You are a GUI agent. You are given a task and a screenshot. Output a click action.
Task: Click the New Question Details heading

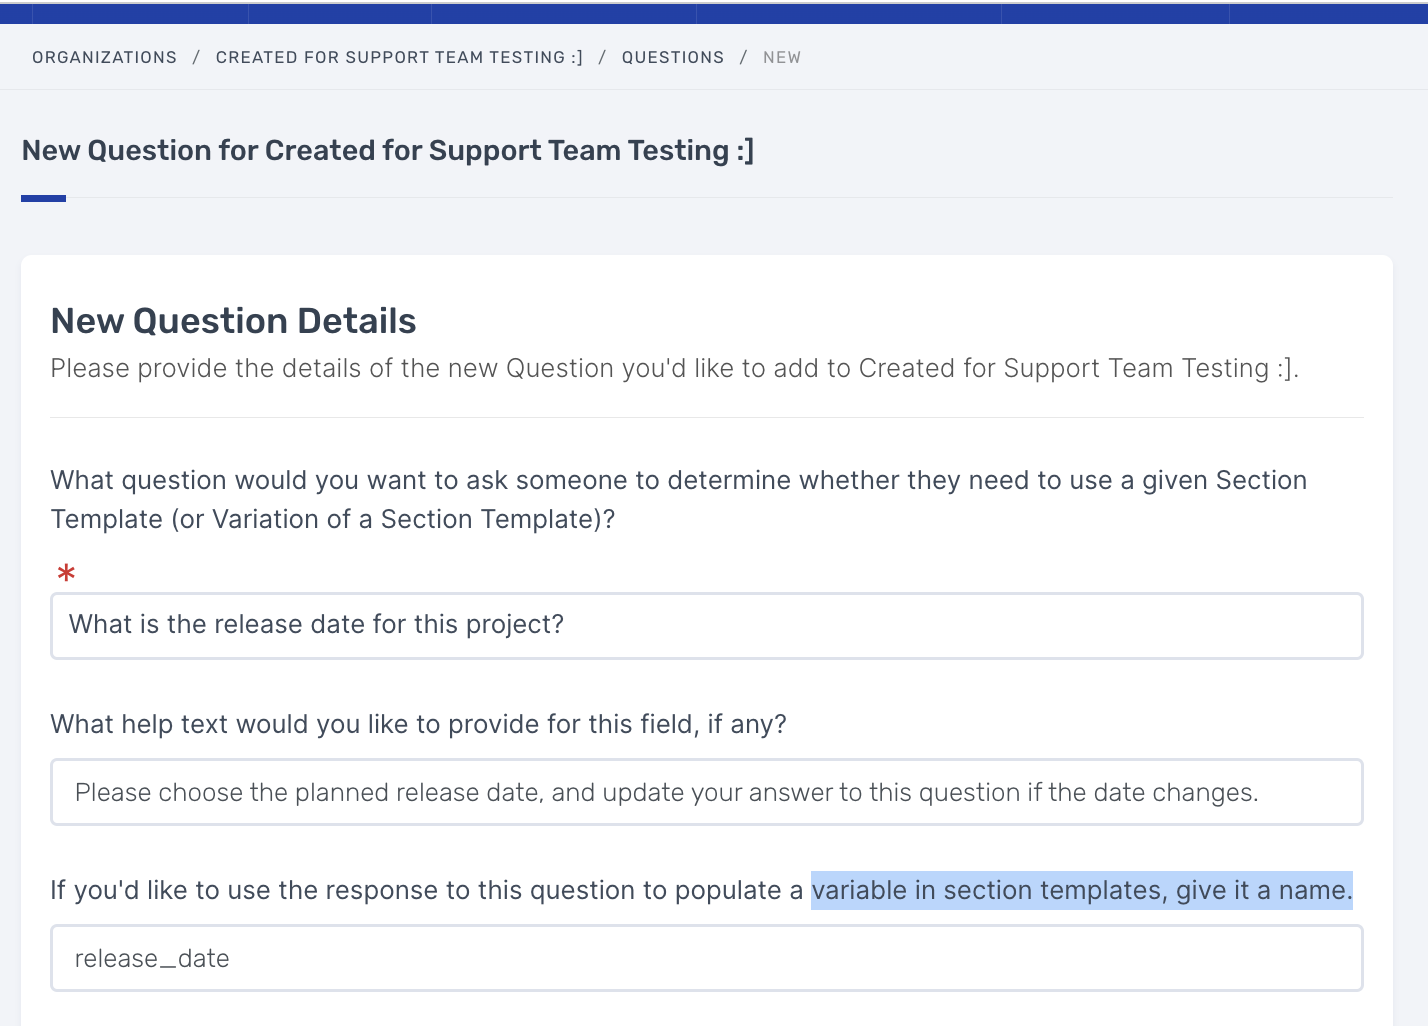(x=233, y=321)
